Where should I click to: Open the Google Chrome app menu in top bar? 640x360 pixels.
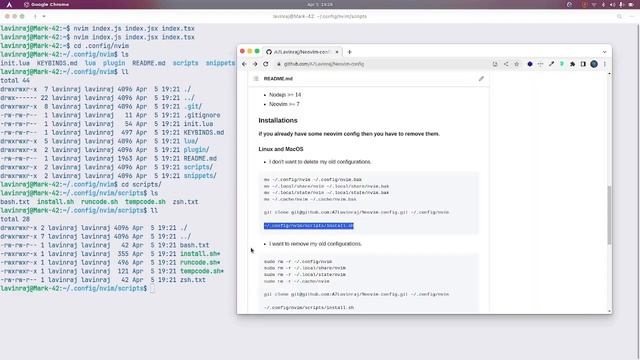point(47,4)
